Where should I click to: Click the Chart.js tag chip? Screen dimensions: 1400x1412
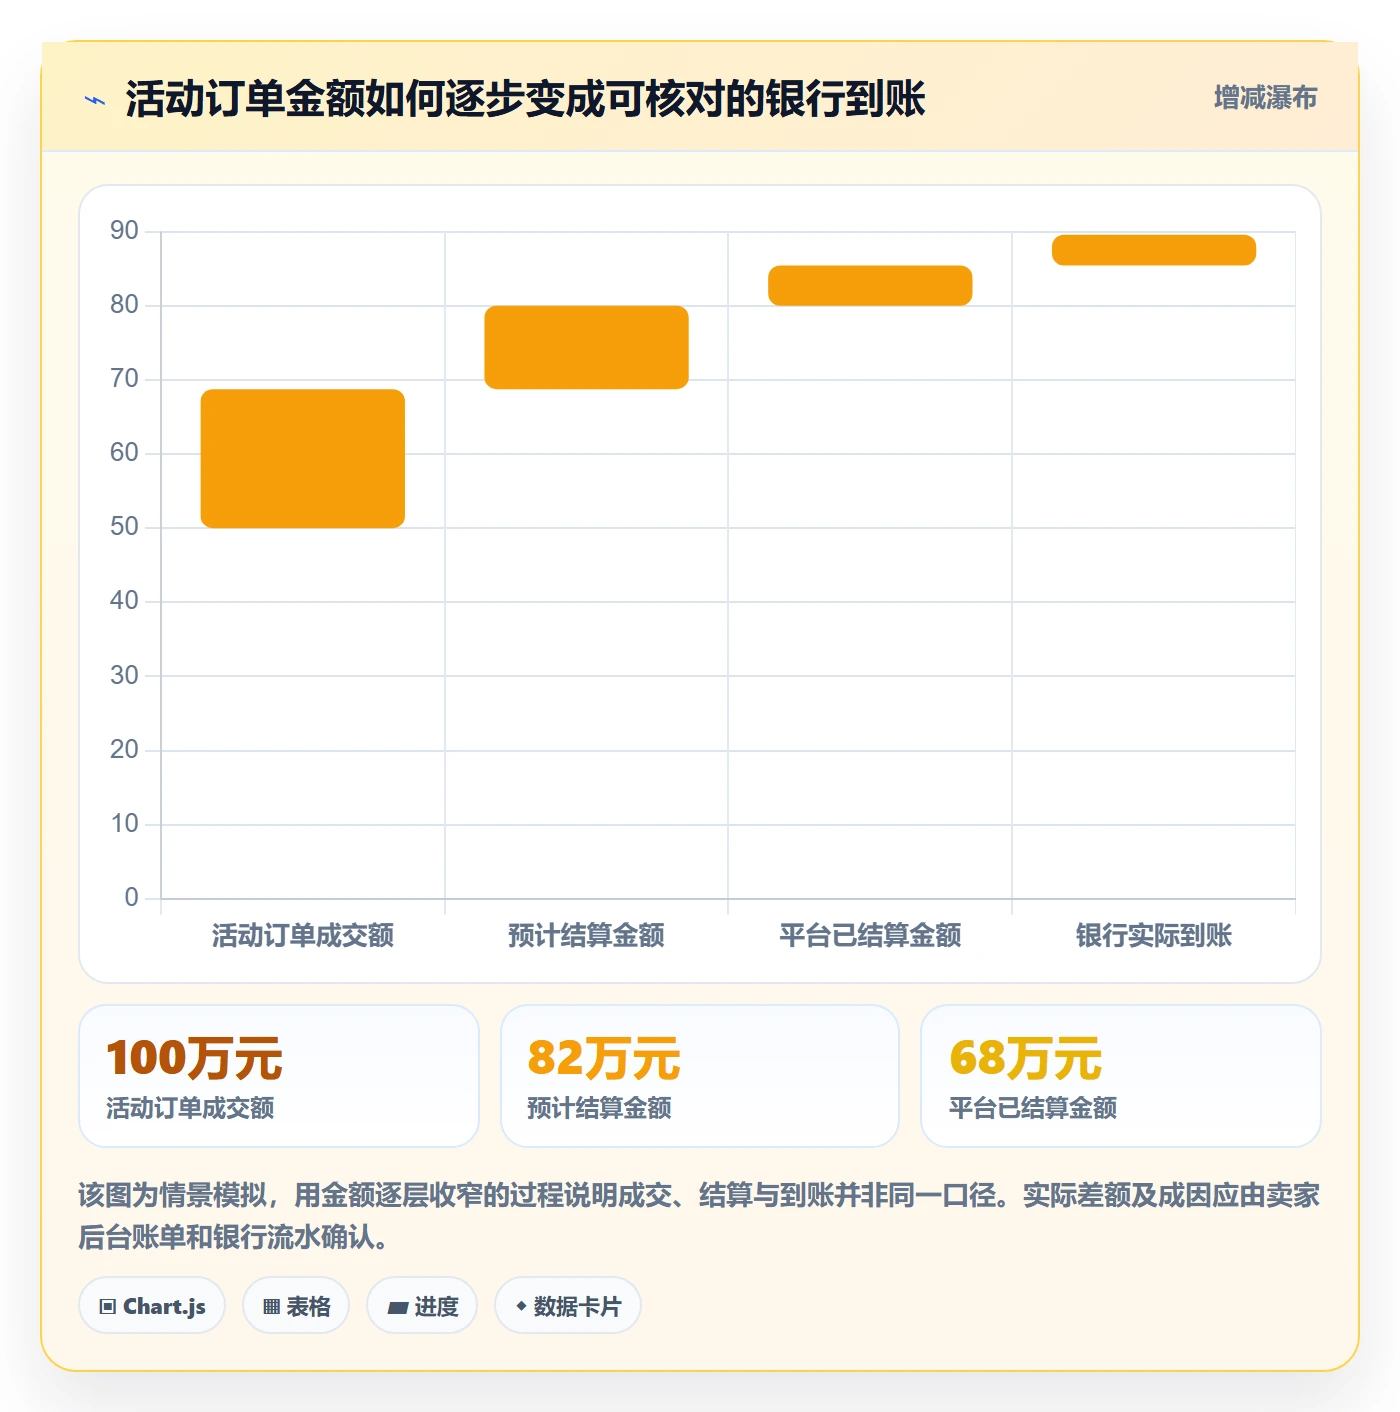click(152, 1306)
